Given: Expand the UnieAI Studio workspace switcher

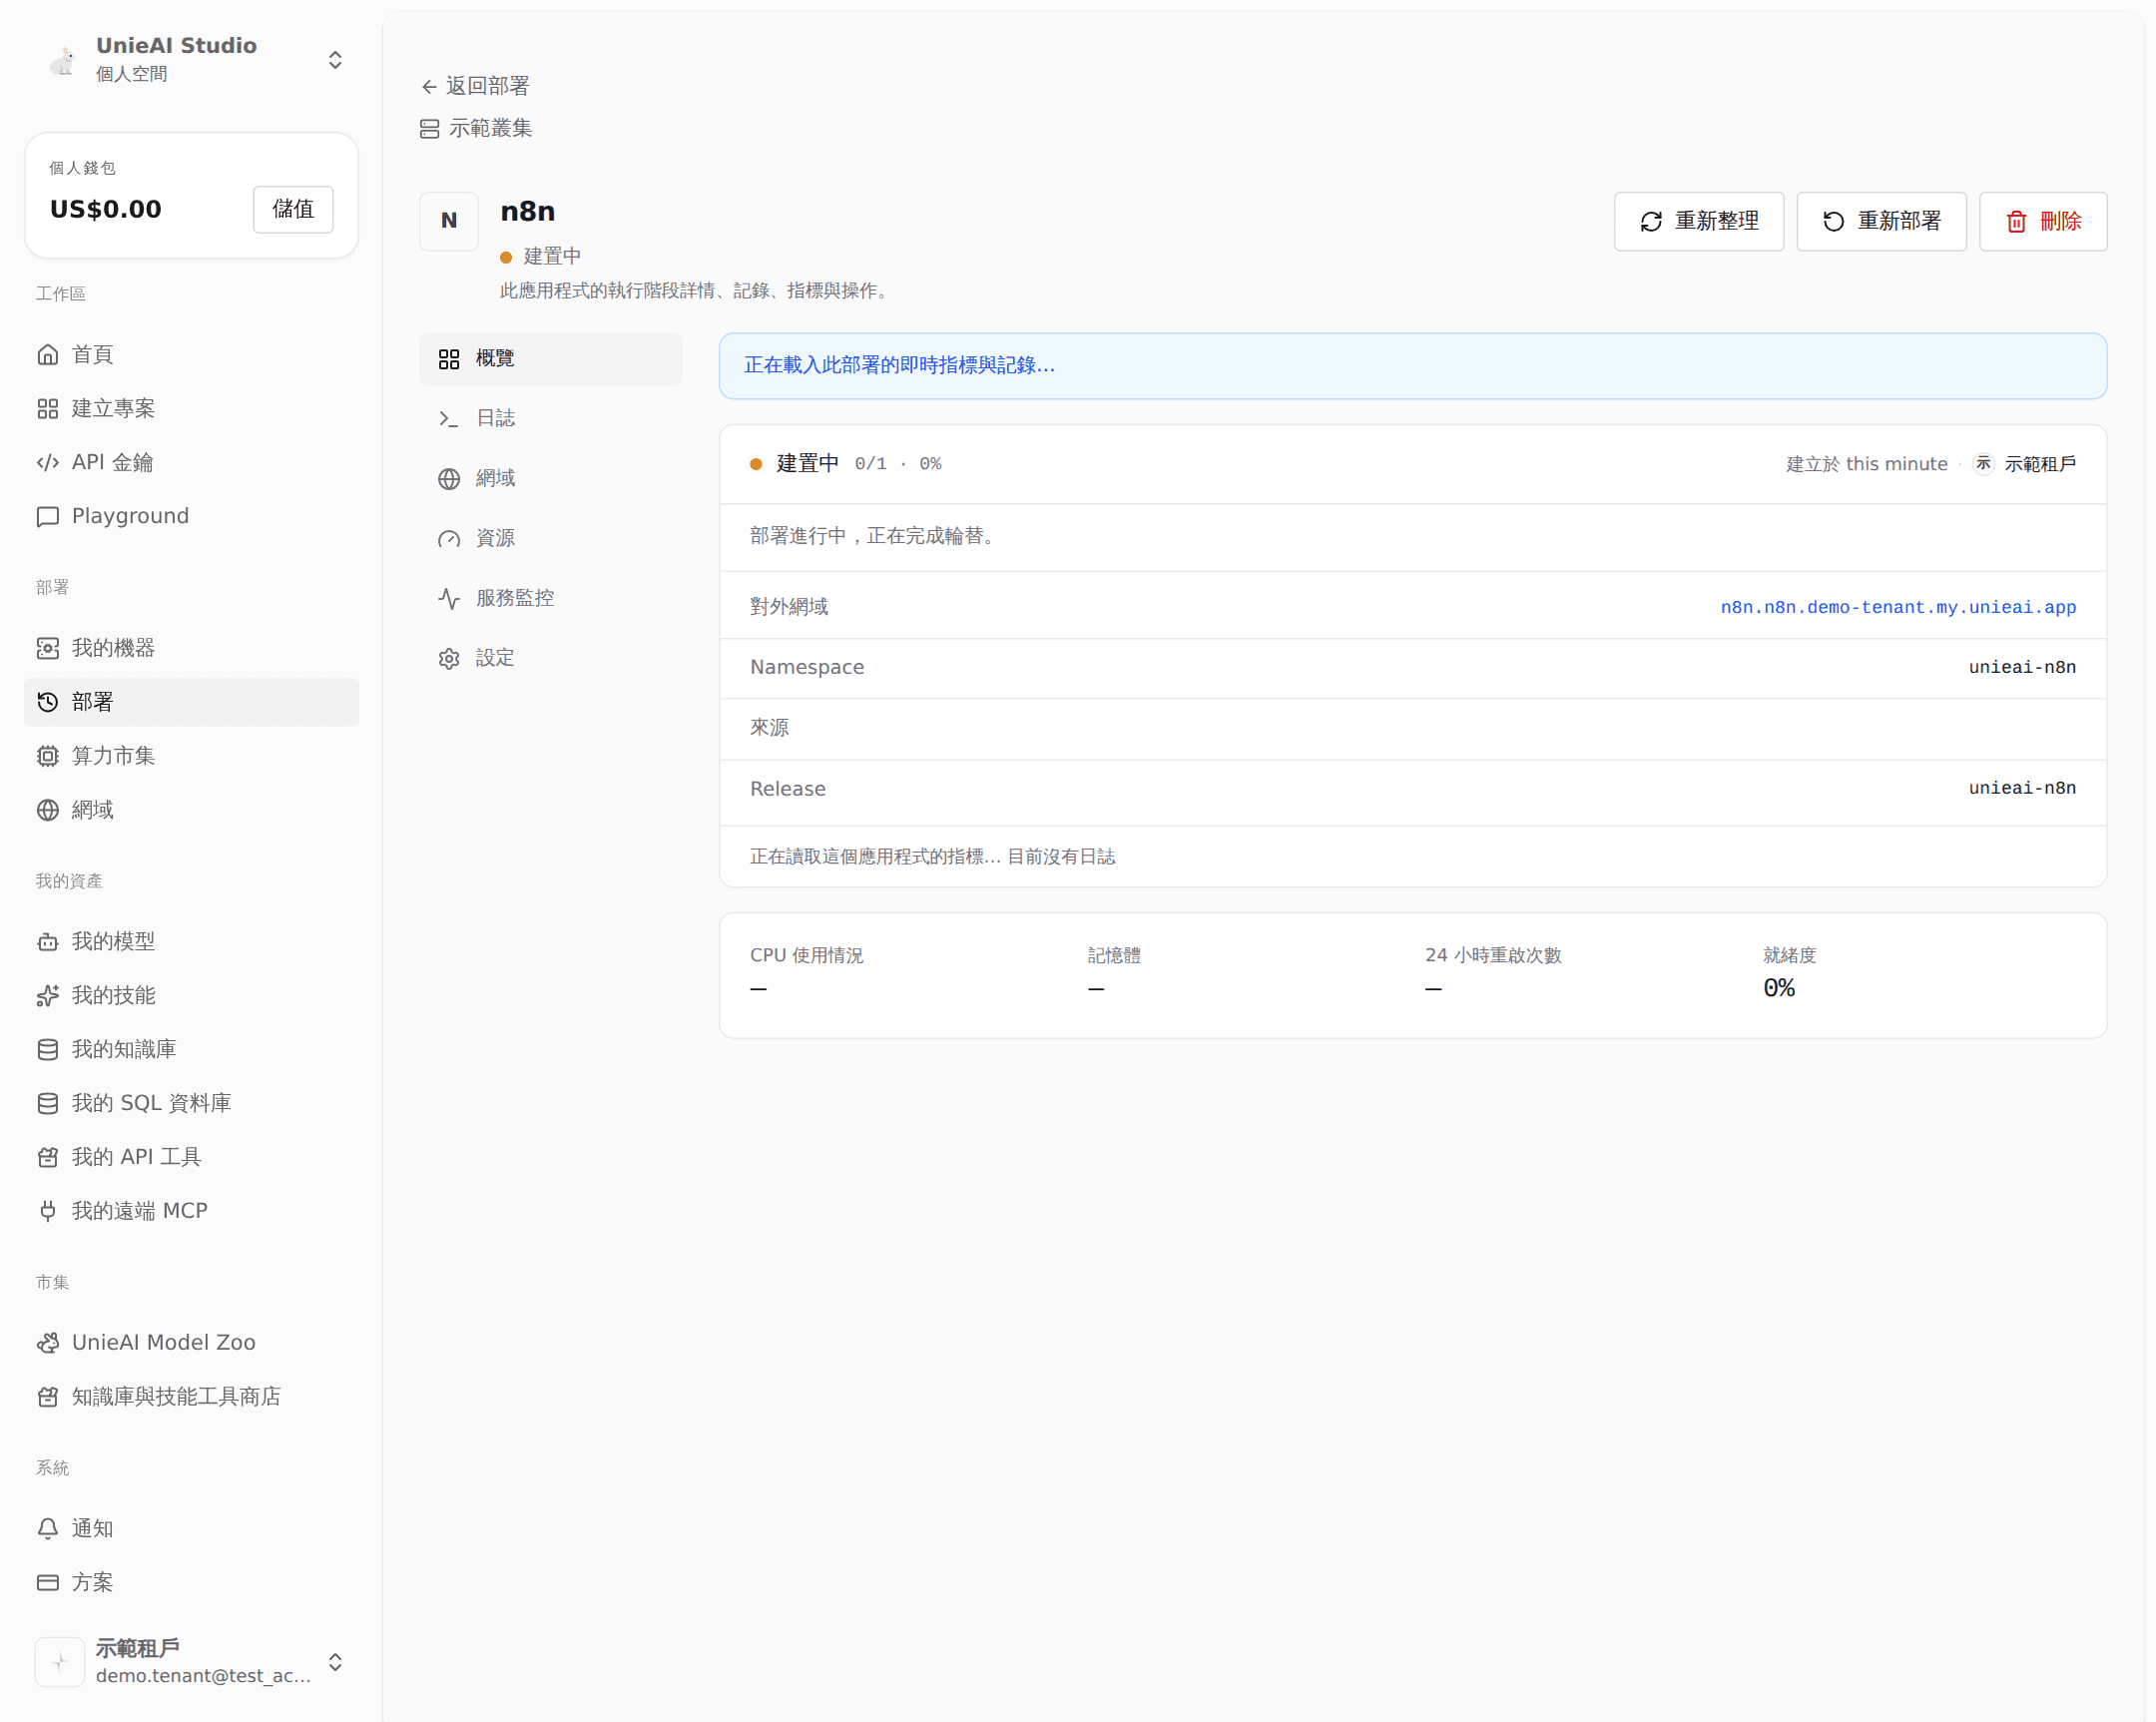Looking at the screenshot, I should point(335,60).
